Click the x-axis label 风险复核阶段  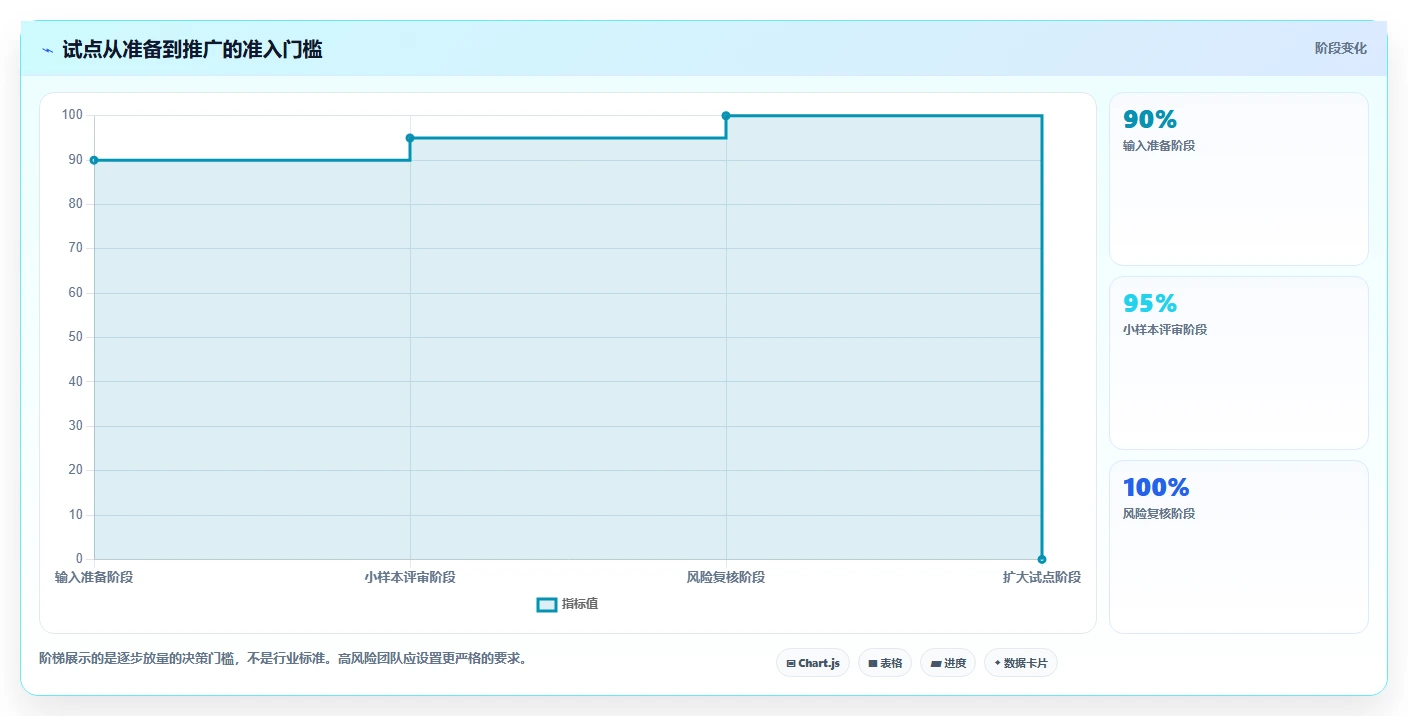click(726, 578)
